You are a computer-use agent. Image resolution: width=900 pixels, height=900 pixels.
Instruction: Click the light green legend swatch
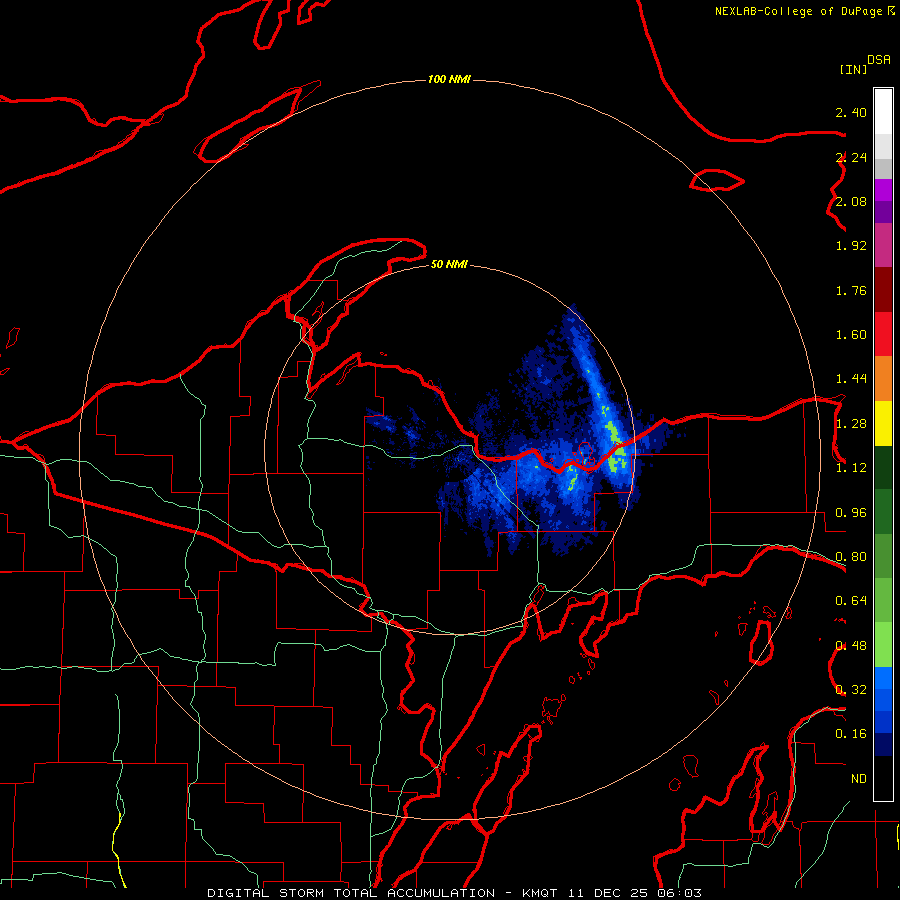(x=883, y=645)
